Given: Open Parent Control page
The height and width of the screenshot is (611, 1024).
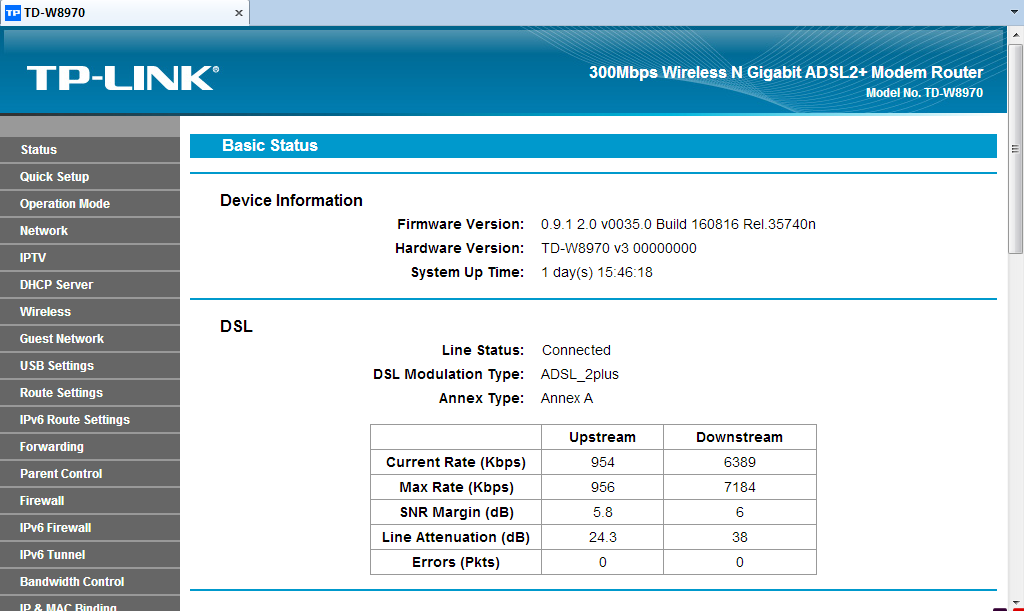Looking at the screenshot, I should 89,473.
